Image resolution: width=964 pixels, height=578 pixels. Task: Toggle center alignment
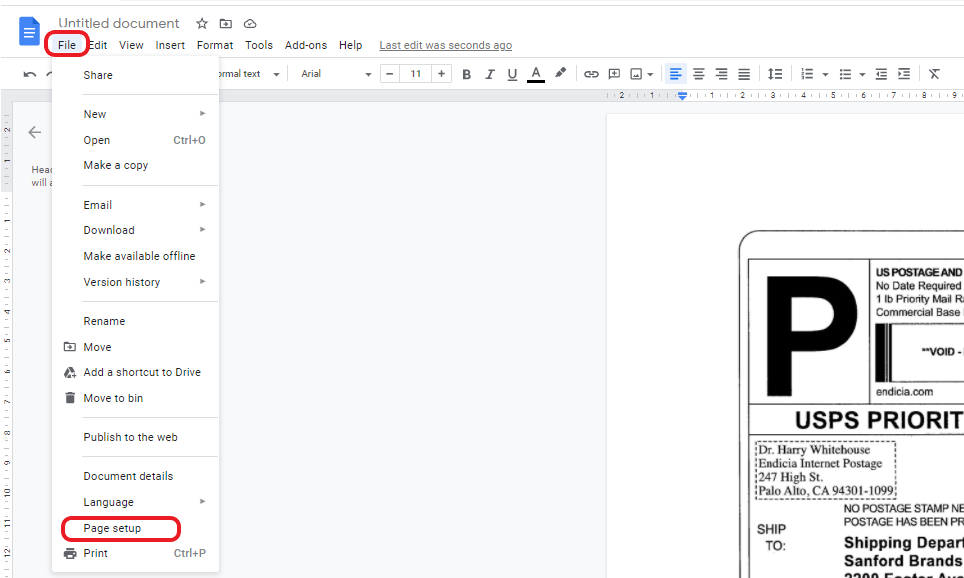tap(698, 73)
